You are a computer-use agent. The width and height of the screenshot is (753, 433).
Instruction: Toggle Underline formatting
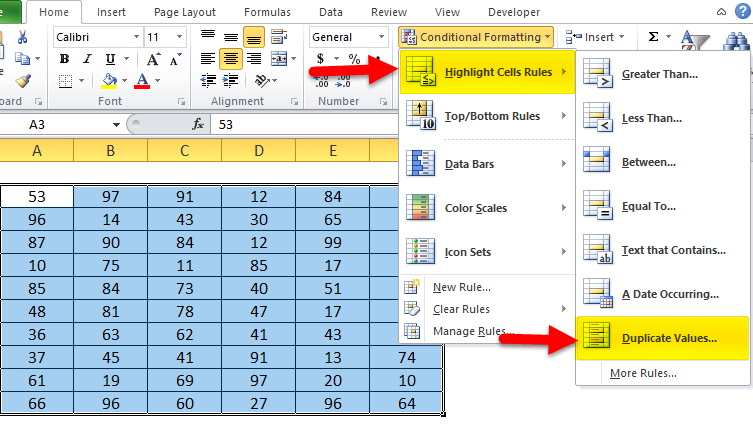pos(110,59)
